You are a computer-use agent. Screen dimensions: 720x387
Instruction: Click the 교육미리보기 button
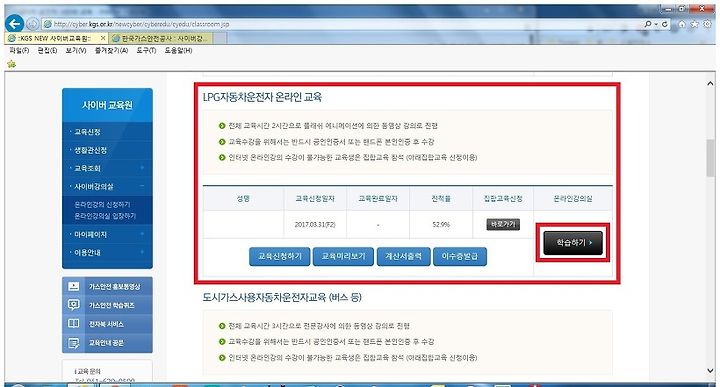pyautogui.click(x=343, y=257)
